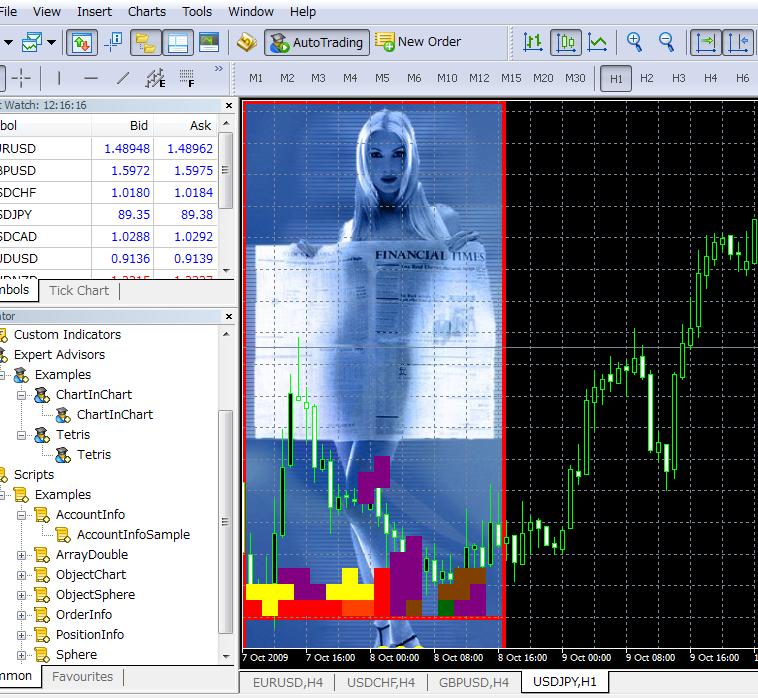Select the crosshair cursor tool
This screenshot has height=698, width=758.
[21, 78]
